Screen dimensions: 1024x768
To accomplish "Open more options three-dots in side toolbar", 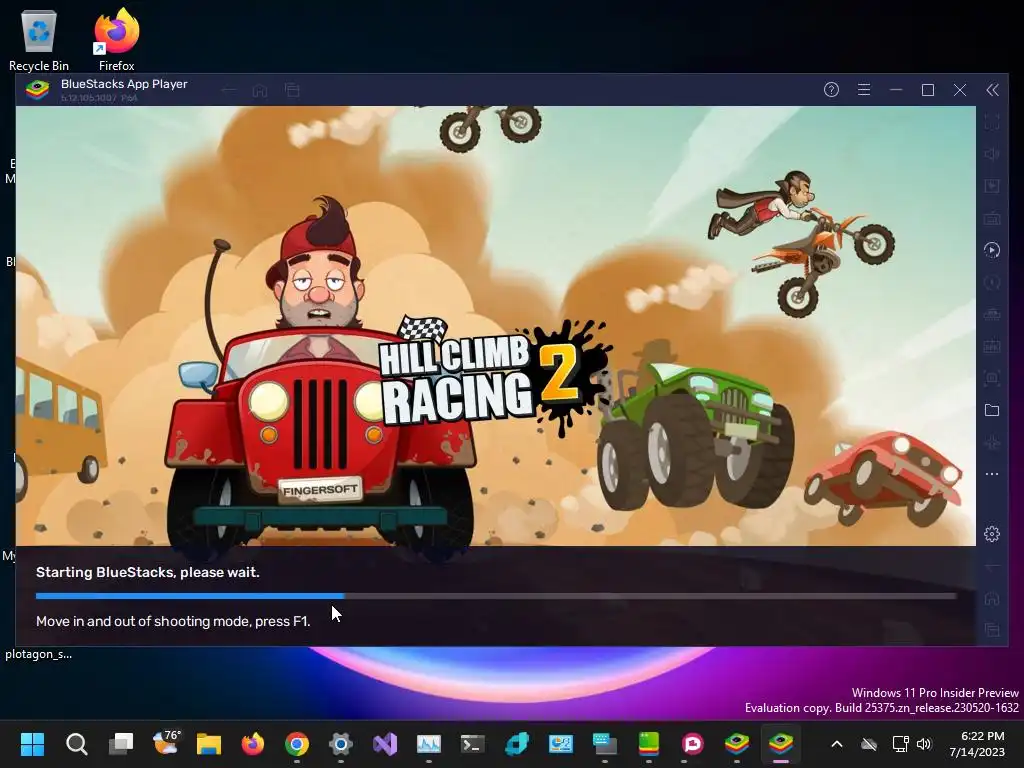I will pos(992,474).
